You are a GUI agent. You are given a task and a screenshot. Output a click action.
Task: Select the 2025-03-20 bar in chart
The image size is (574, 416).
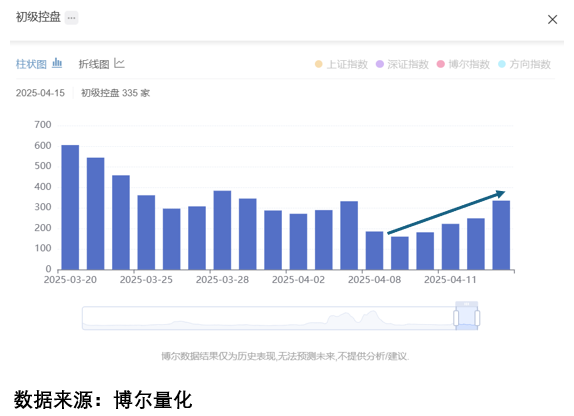click(70, 207)
